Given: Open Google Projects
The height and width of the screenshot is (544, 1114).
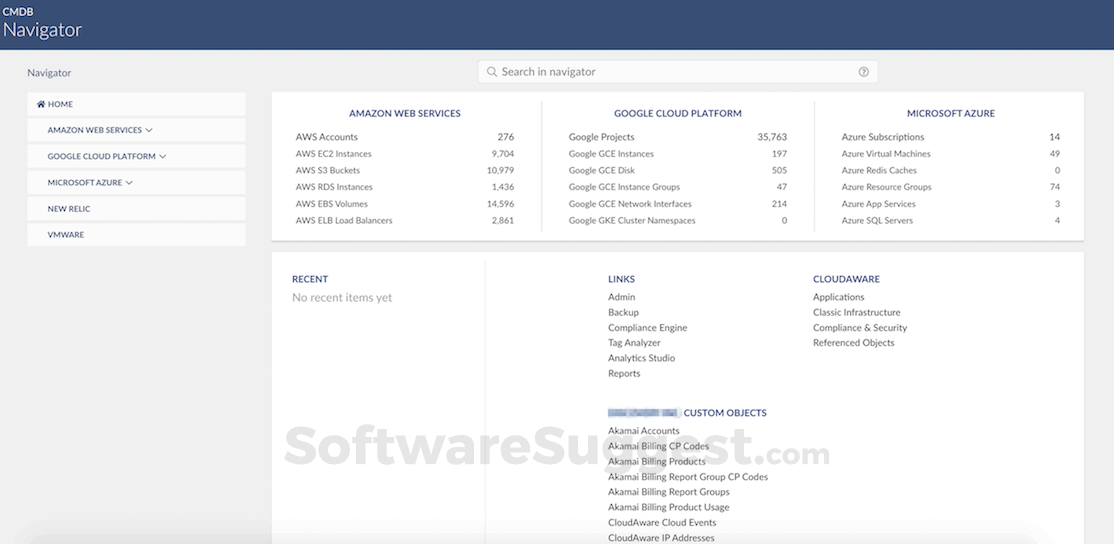Looking at the screenshot, I should click(602, 137).
